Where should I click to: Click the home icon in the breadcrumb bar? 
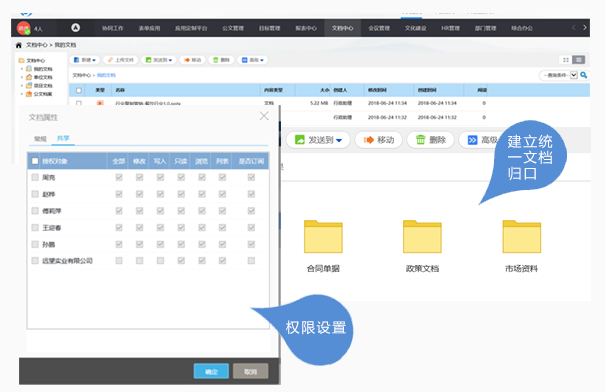[x=19, y=45]
